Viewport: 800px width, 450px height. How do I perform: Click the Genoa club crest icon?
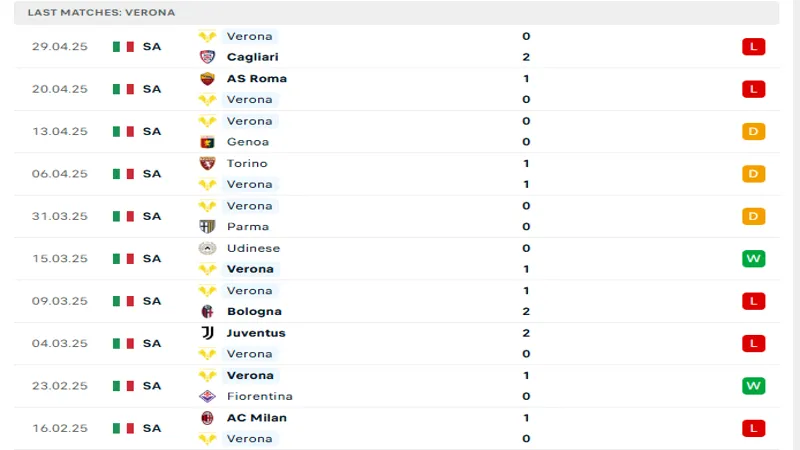pos(208,142)
